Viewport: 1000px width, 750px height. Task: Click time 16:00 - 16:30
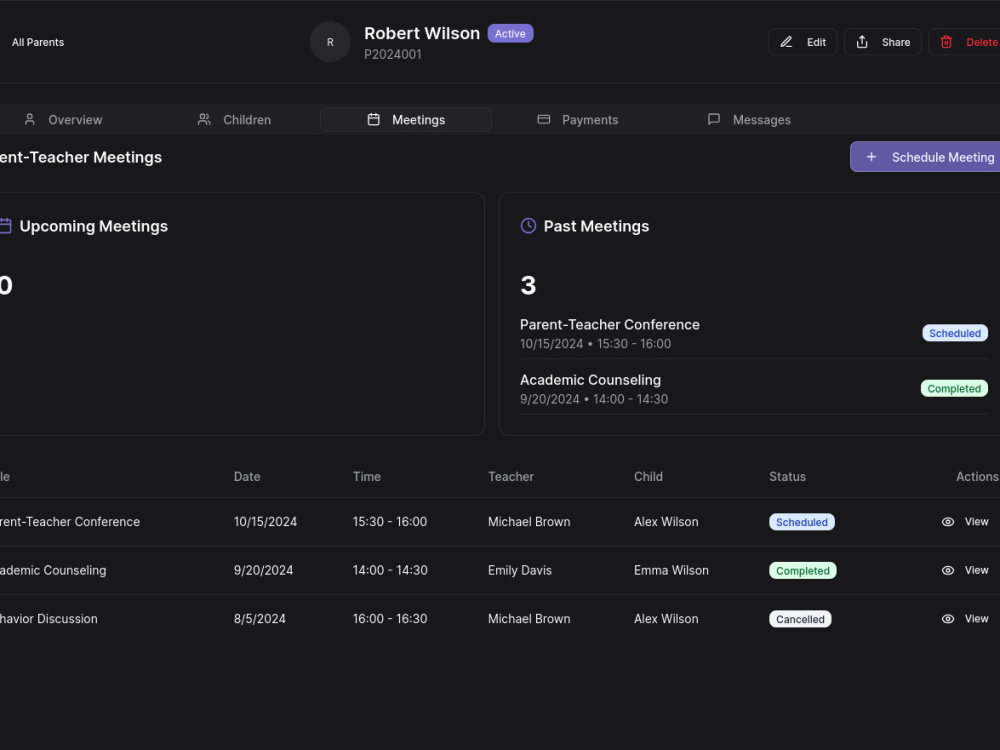(390, 619)
